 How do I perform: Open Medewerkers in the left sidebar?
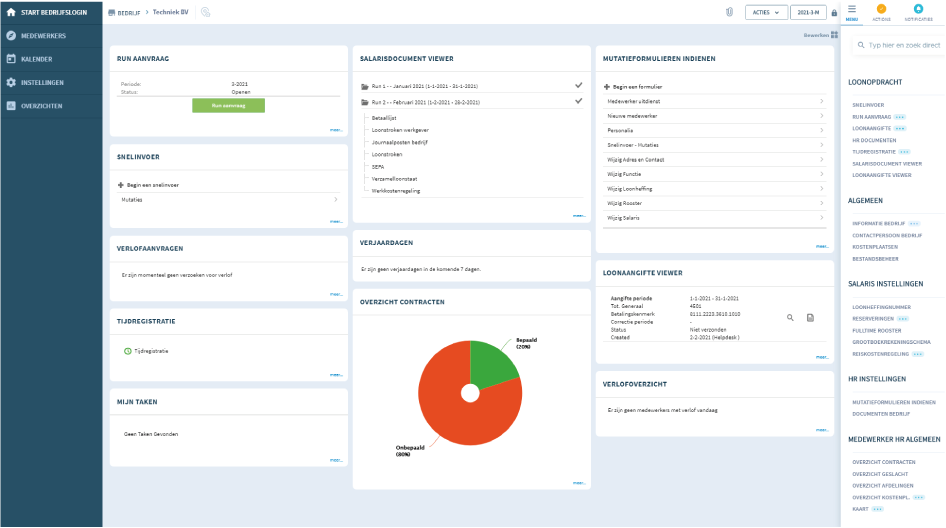pos(43,35)
